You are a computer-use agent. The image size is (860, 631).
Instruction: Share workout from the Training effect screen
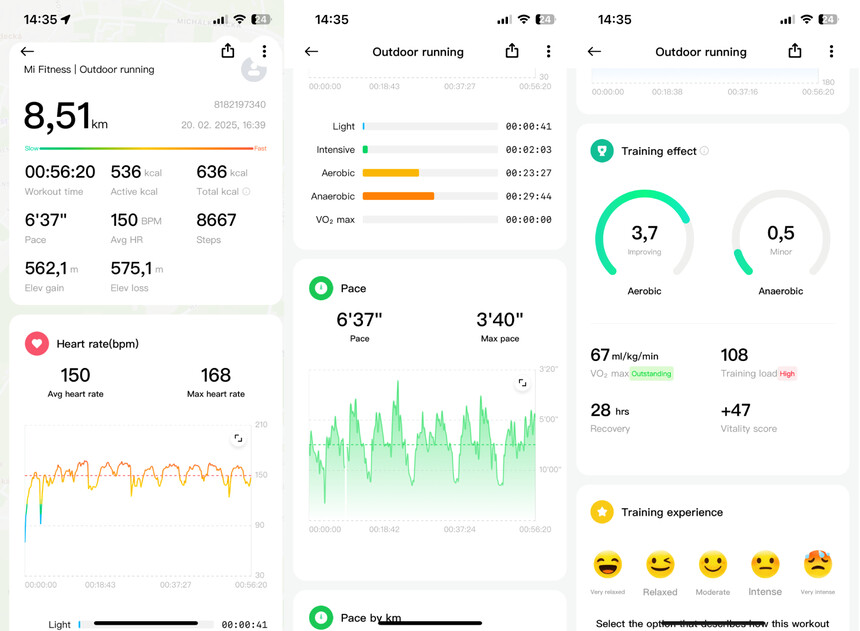[x=795, y=51]
